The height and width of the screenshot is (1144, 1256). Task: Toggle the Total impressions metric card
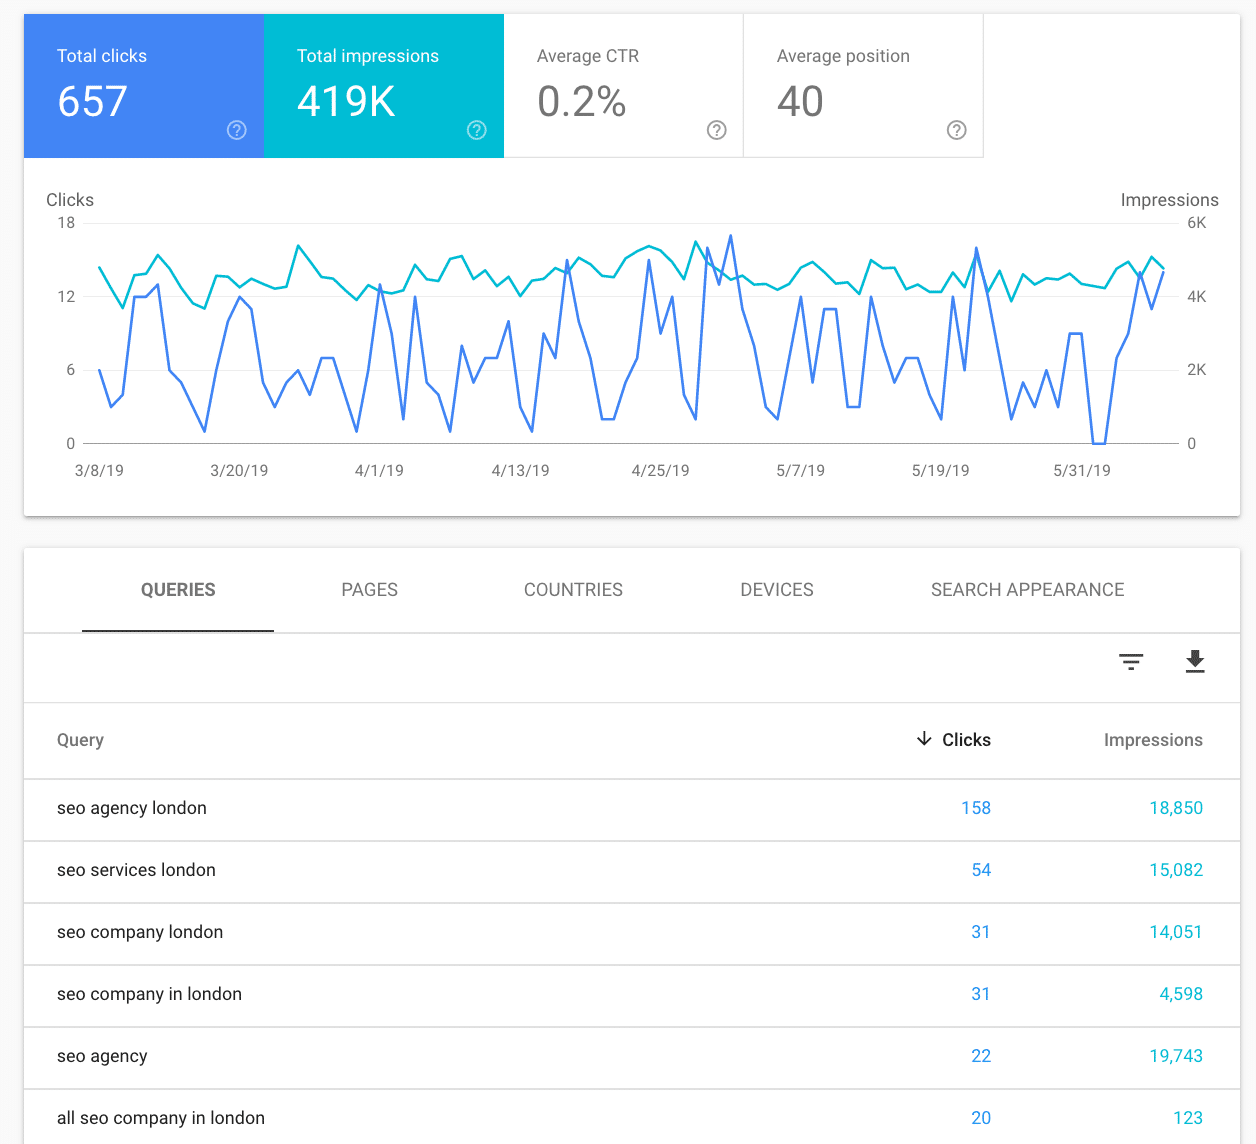coord(383,85)
